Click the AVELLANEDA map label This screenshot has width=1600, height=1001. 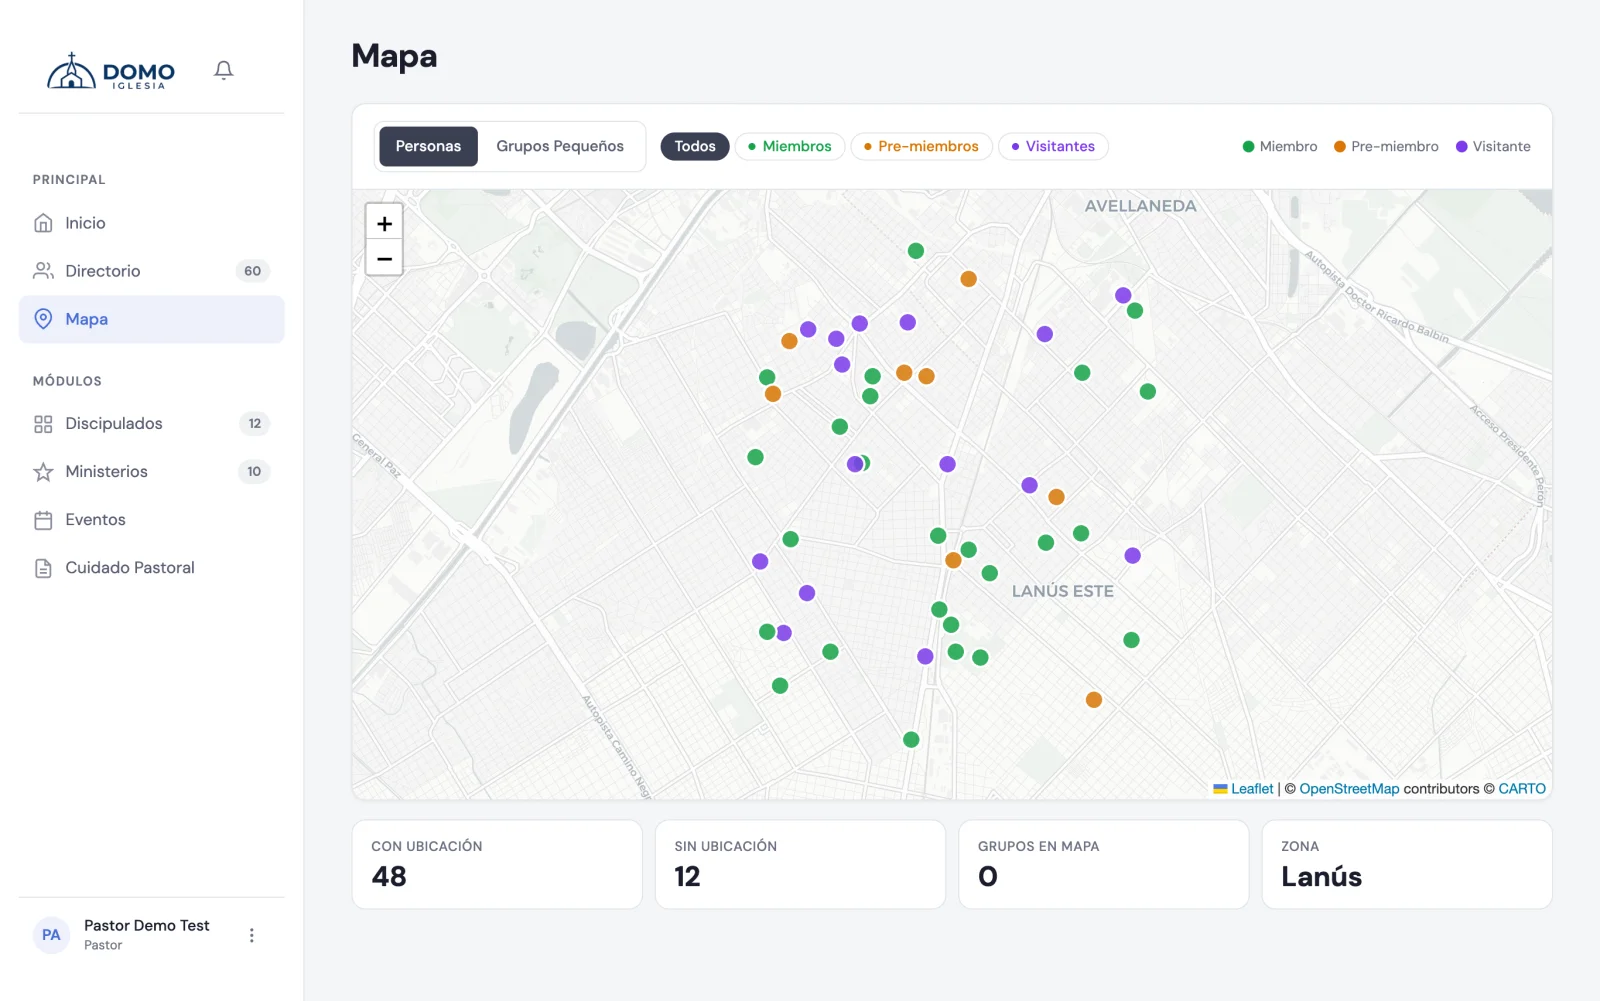pos(1141,206)
